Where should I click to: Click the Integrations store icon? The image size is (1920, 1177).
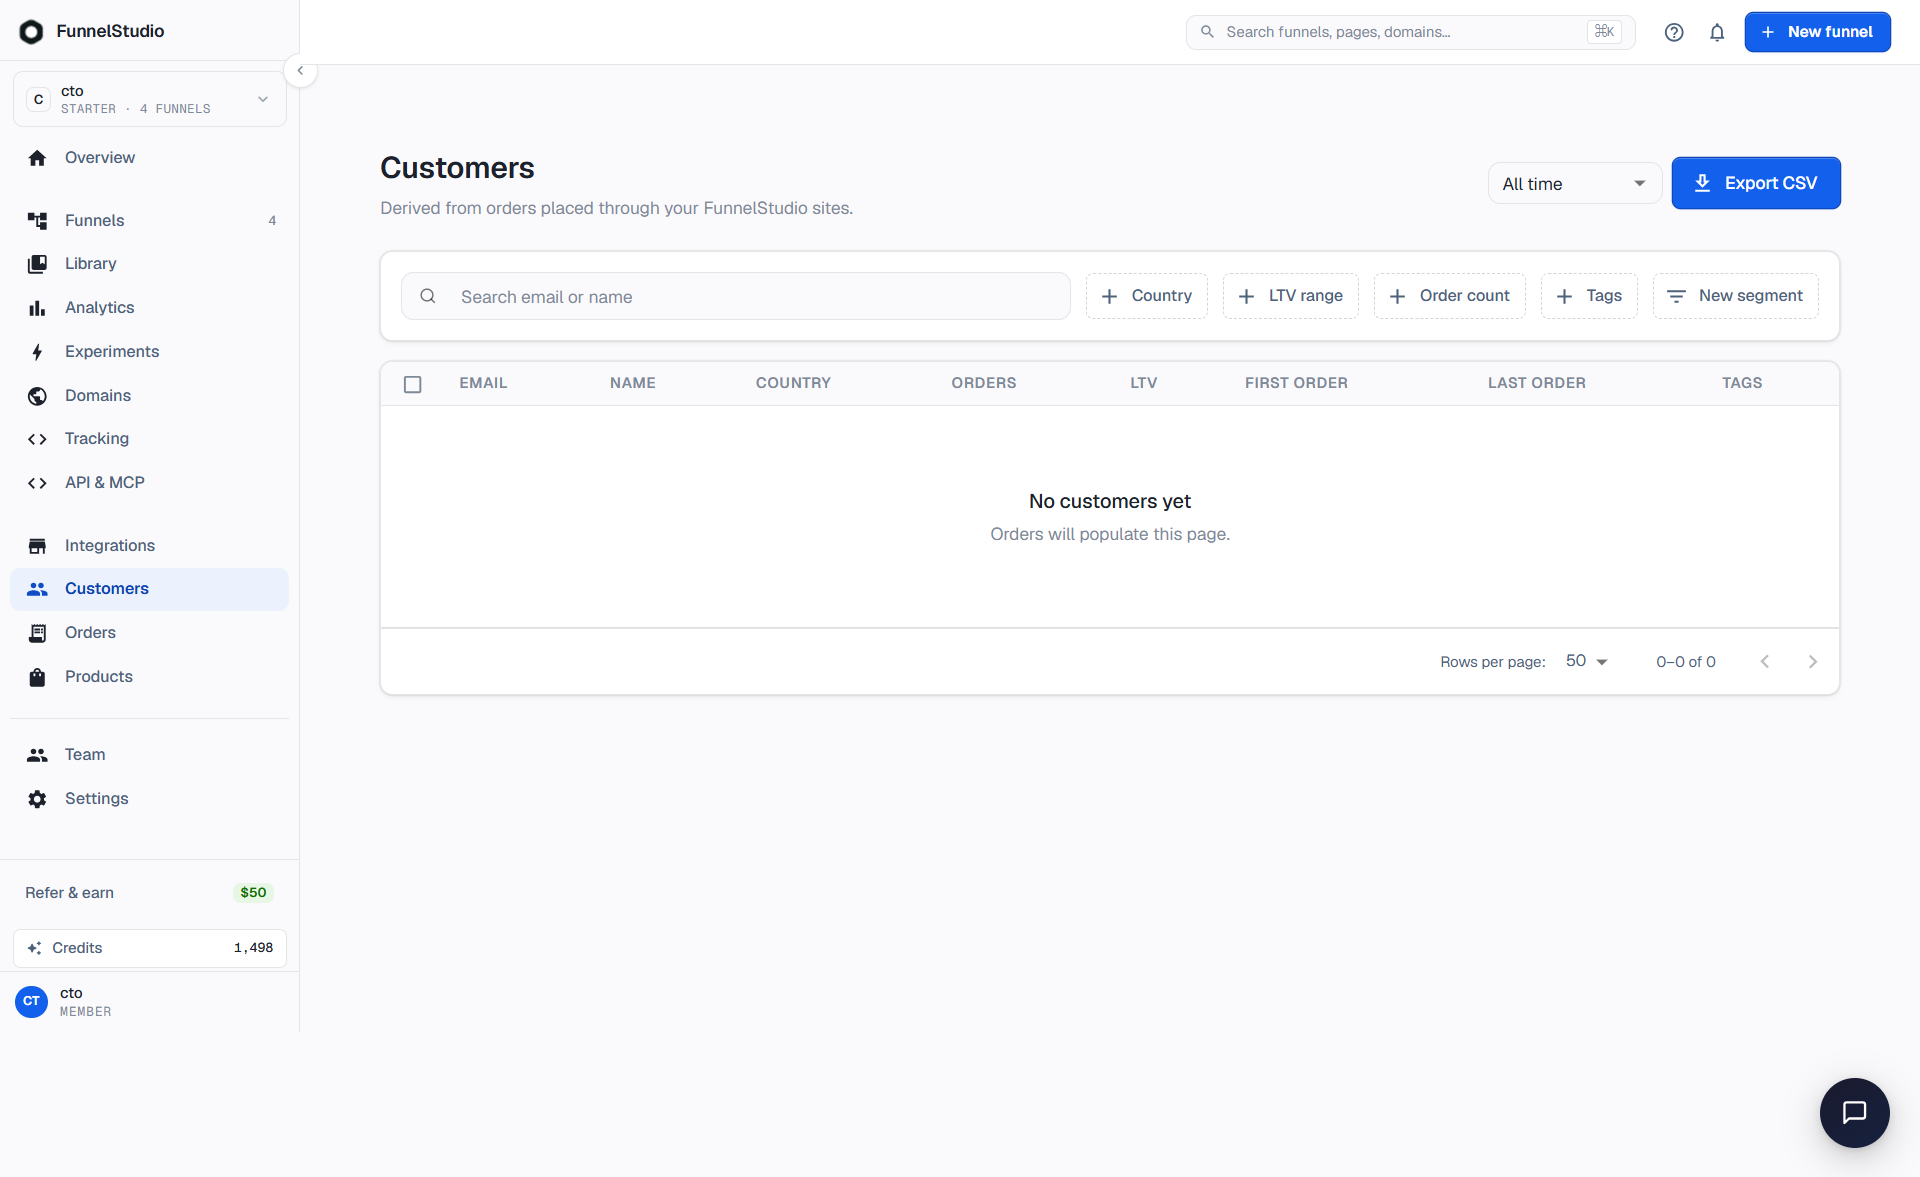pyautogui.click(x=37, y=546)
